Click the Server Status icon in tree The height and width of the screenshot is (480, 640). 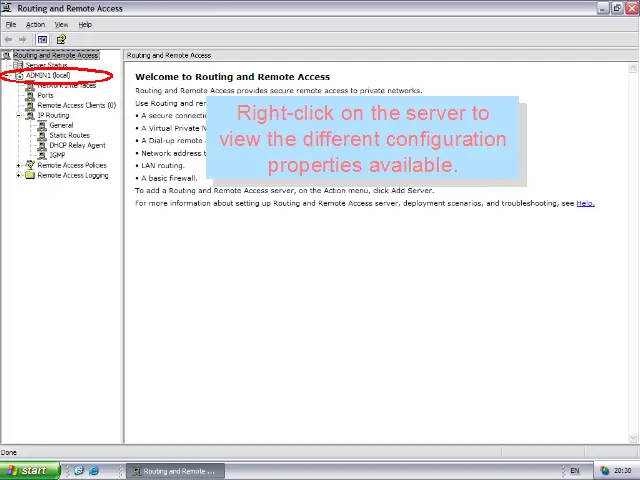pyautogui.click(x=18, y=65)
